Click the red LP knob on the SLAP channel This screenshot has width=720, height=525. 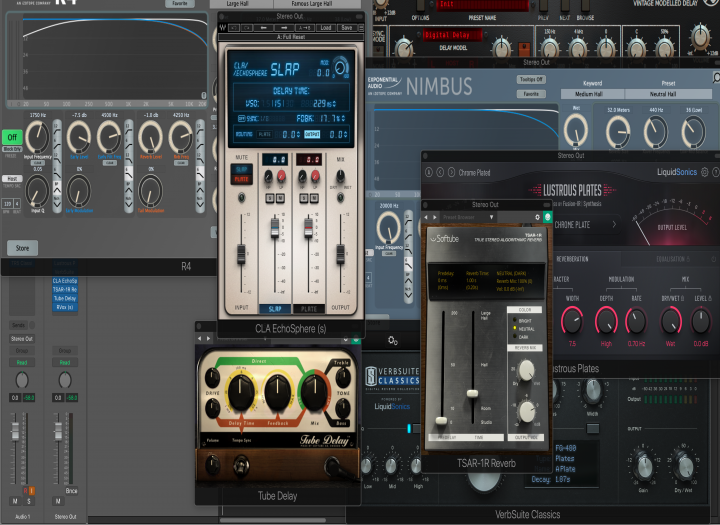click(x=281, y=177)
